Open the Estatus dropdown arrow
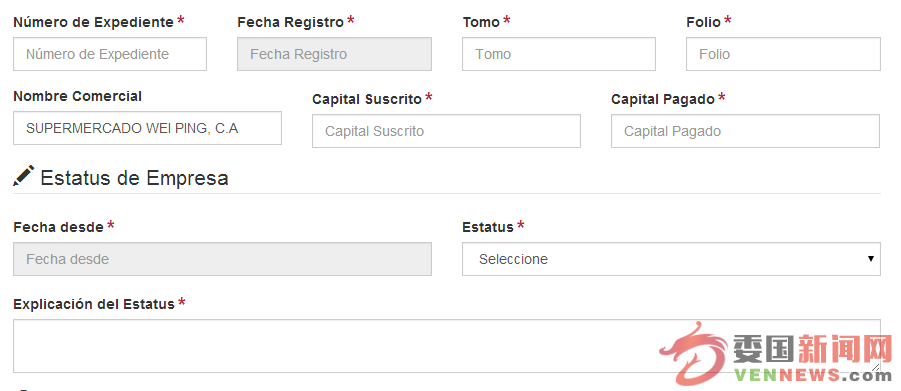This screenshot has height=391, width=901. pos(871,259)
